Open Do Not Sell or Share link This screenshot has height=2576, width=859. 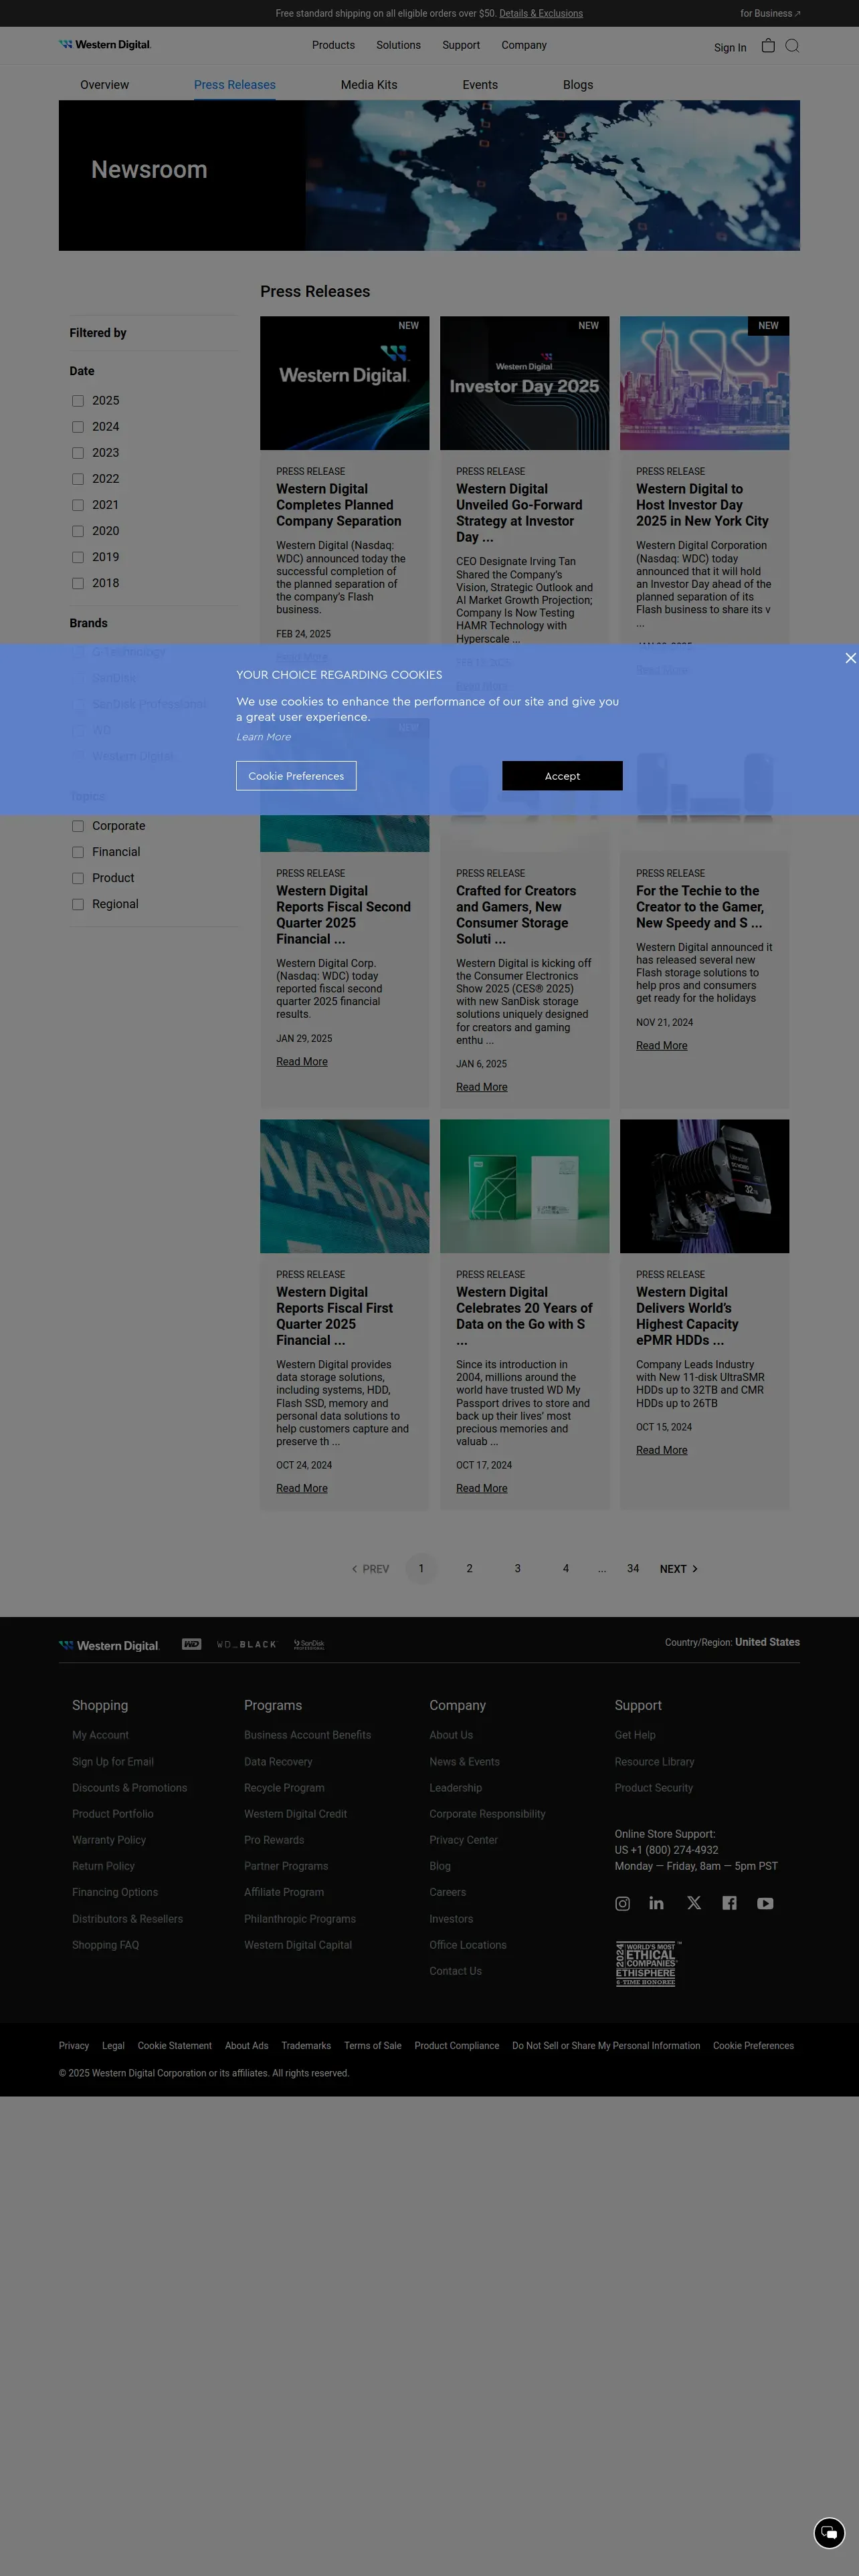click(606, 2046)
